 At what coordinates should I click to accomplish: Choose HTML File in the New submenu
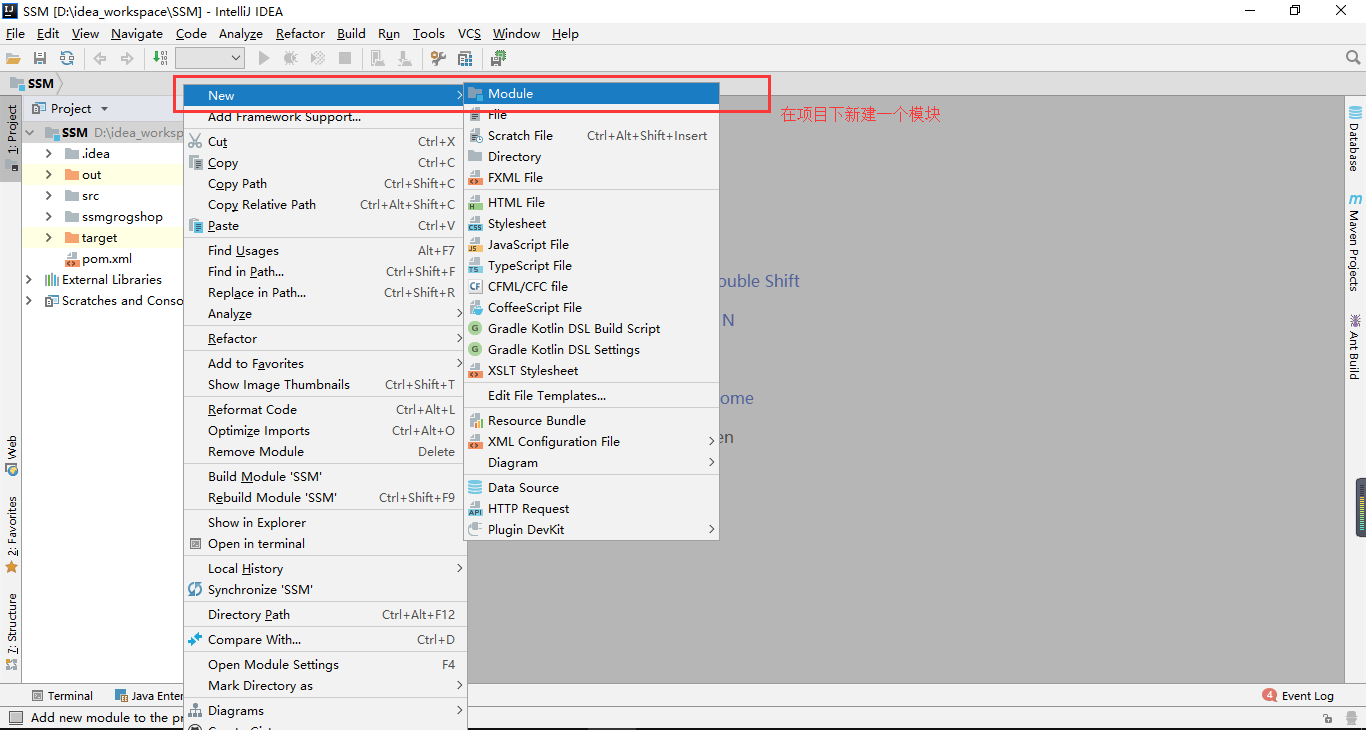592,203
